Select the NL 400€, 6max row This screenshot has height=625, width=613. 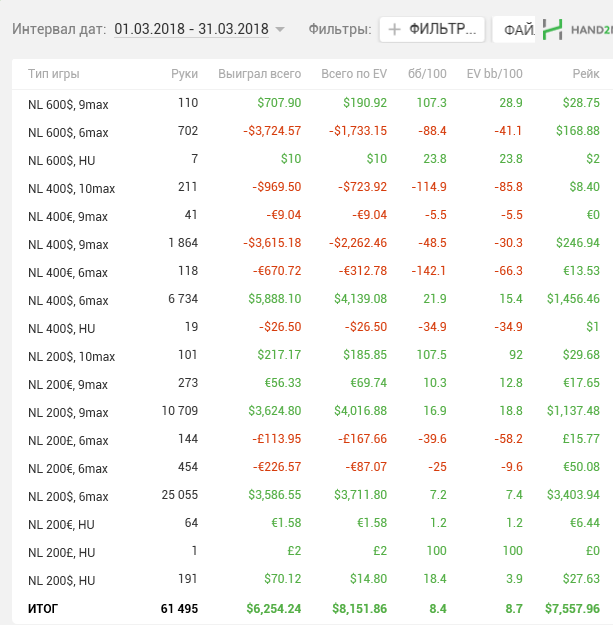[68, 272]
